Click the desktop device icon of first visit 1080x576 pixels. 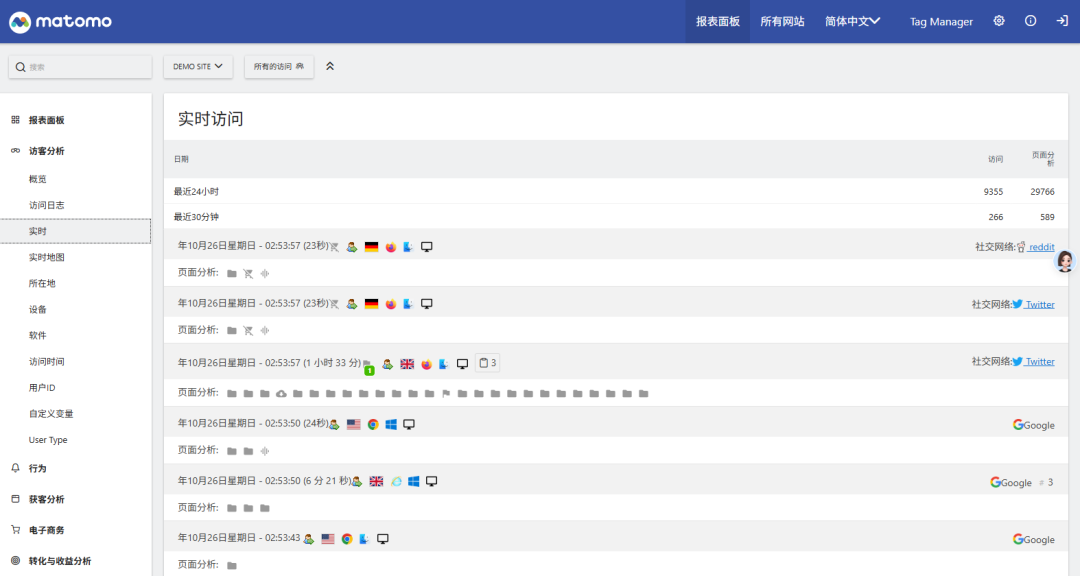[x=427, y=246]
